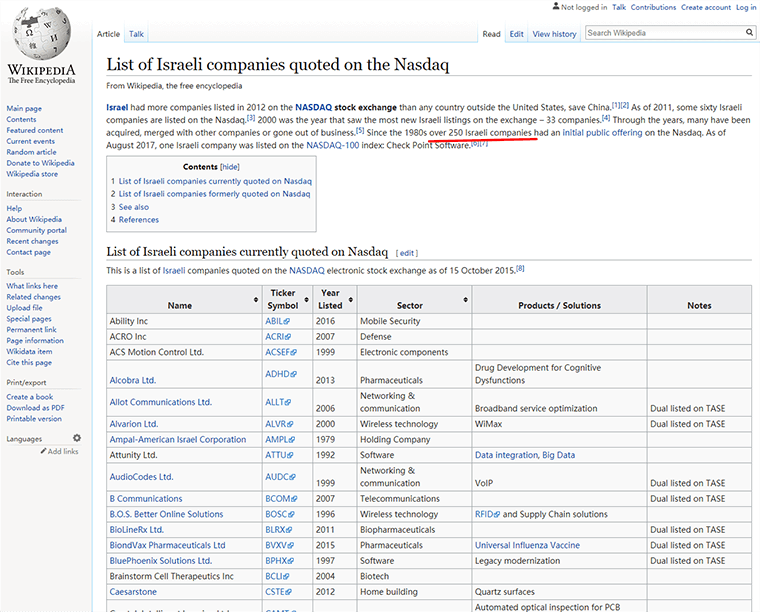Open Allot Communications Ltd. link
Viewport: 760px width, 612px height.
(160, 402)
